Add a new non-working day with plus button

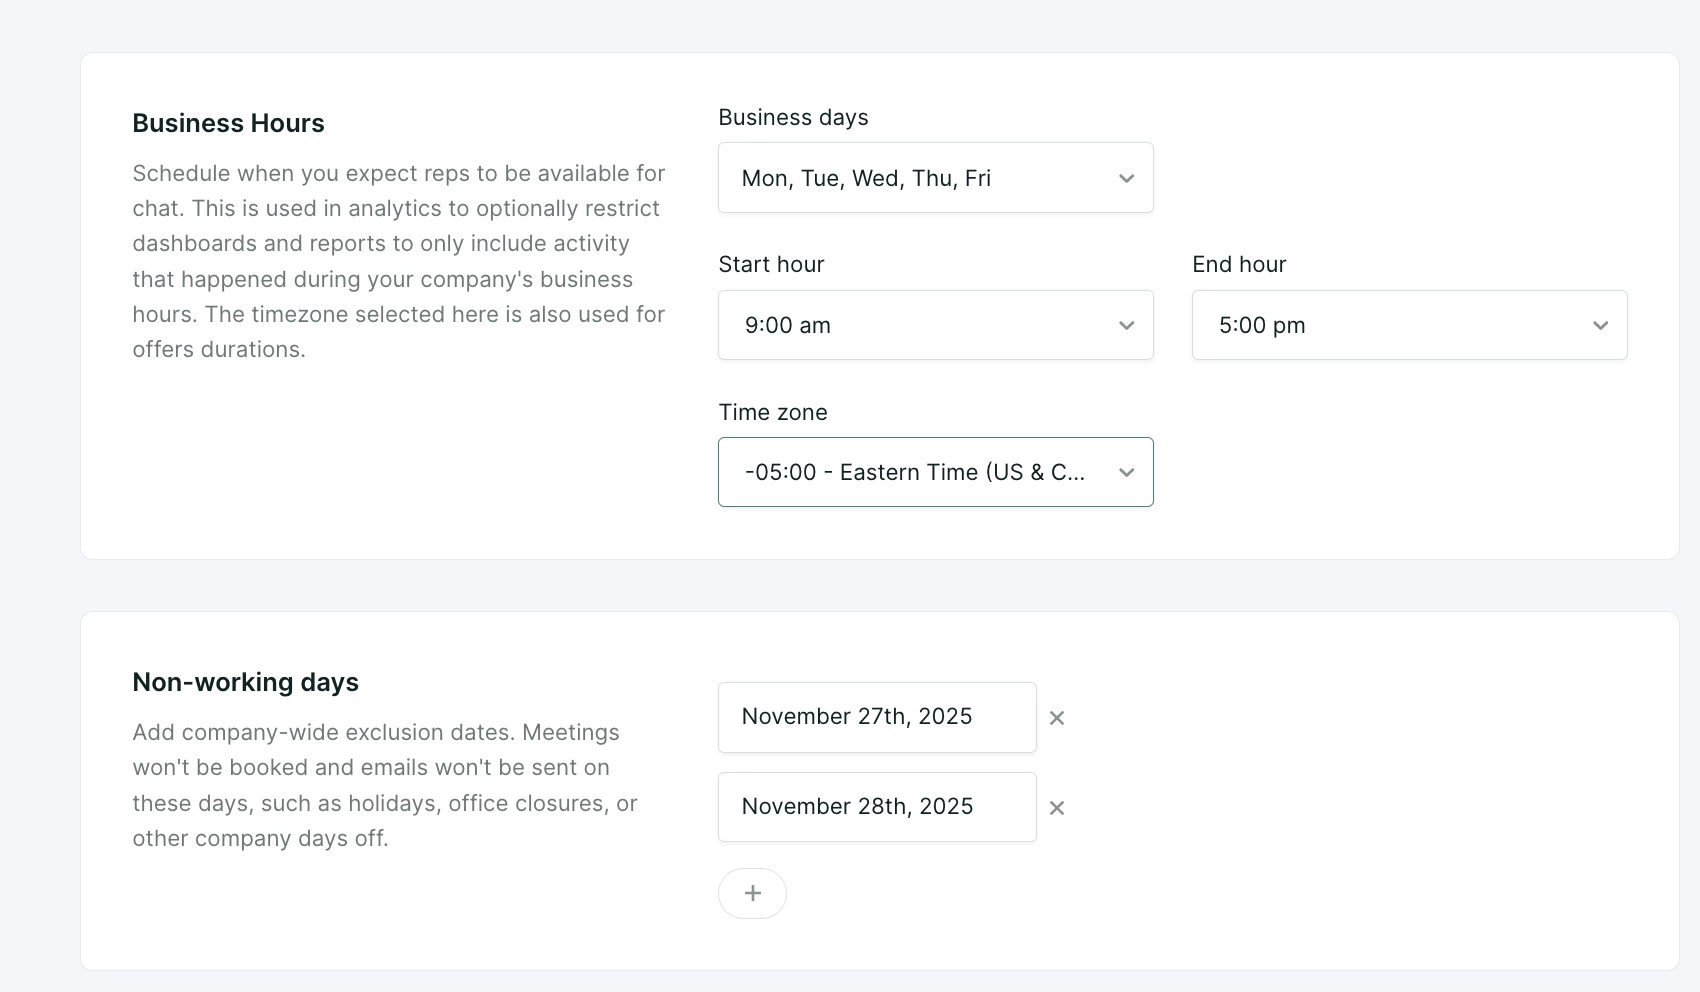752,893
